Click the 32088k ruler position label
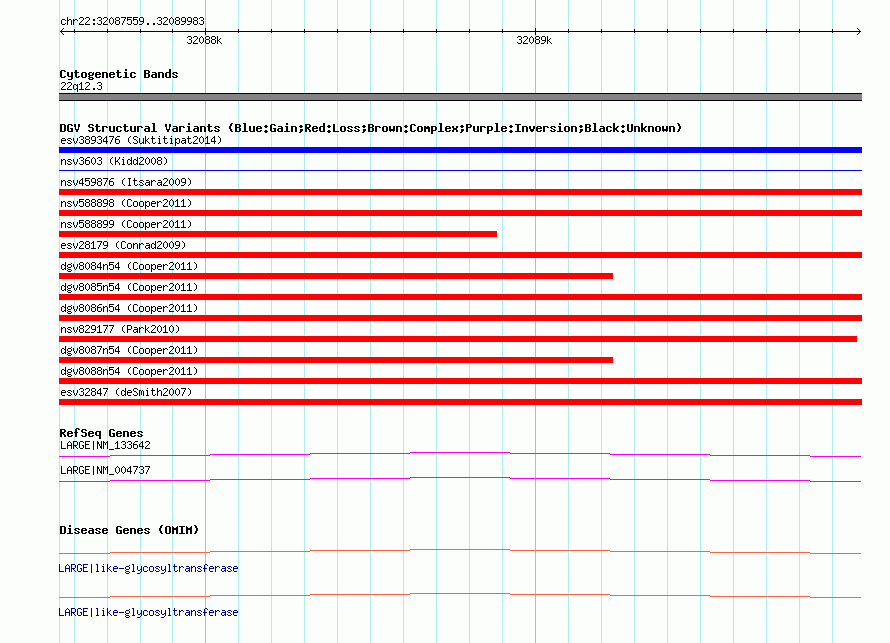 pyautogui.click(x=204, y=40)
